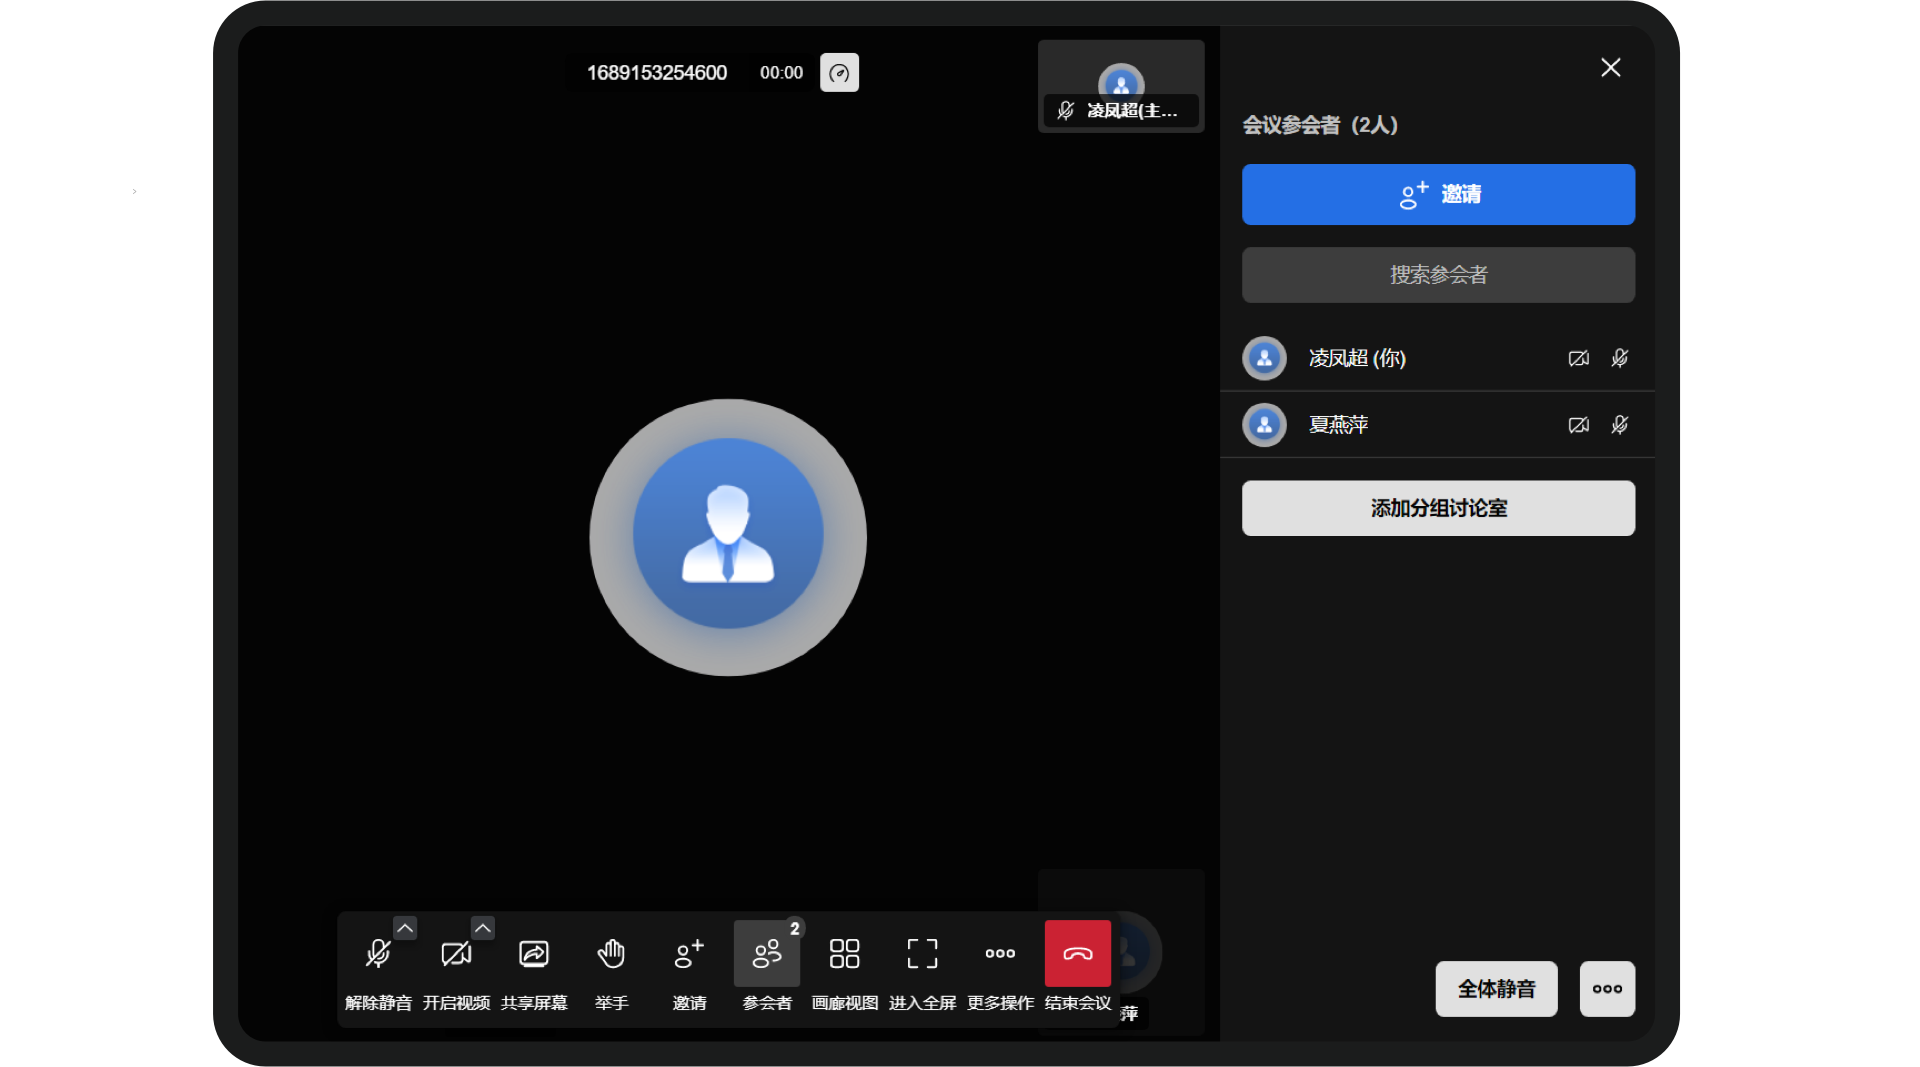Mute all participants with 全体静音
The width and height of the screenshot is (1920, 1067).
pyautogui.click(x=1496, y=989)
